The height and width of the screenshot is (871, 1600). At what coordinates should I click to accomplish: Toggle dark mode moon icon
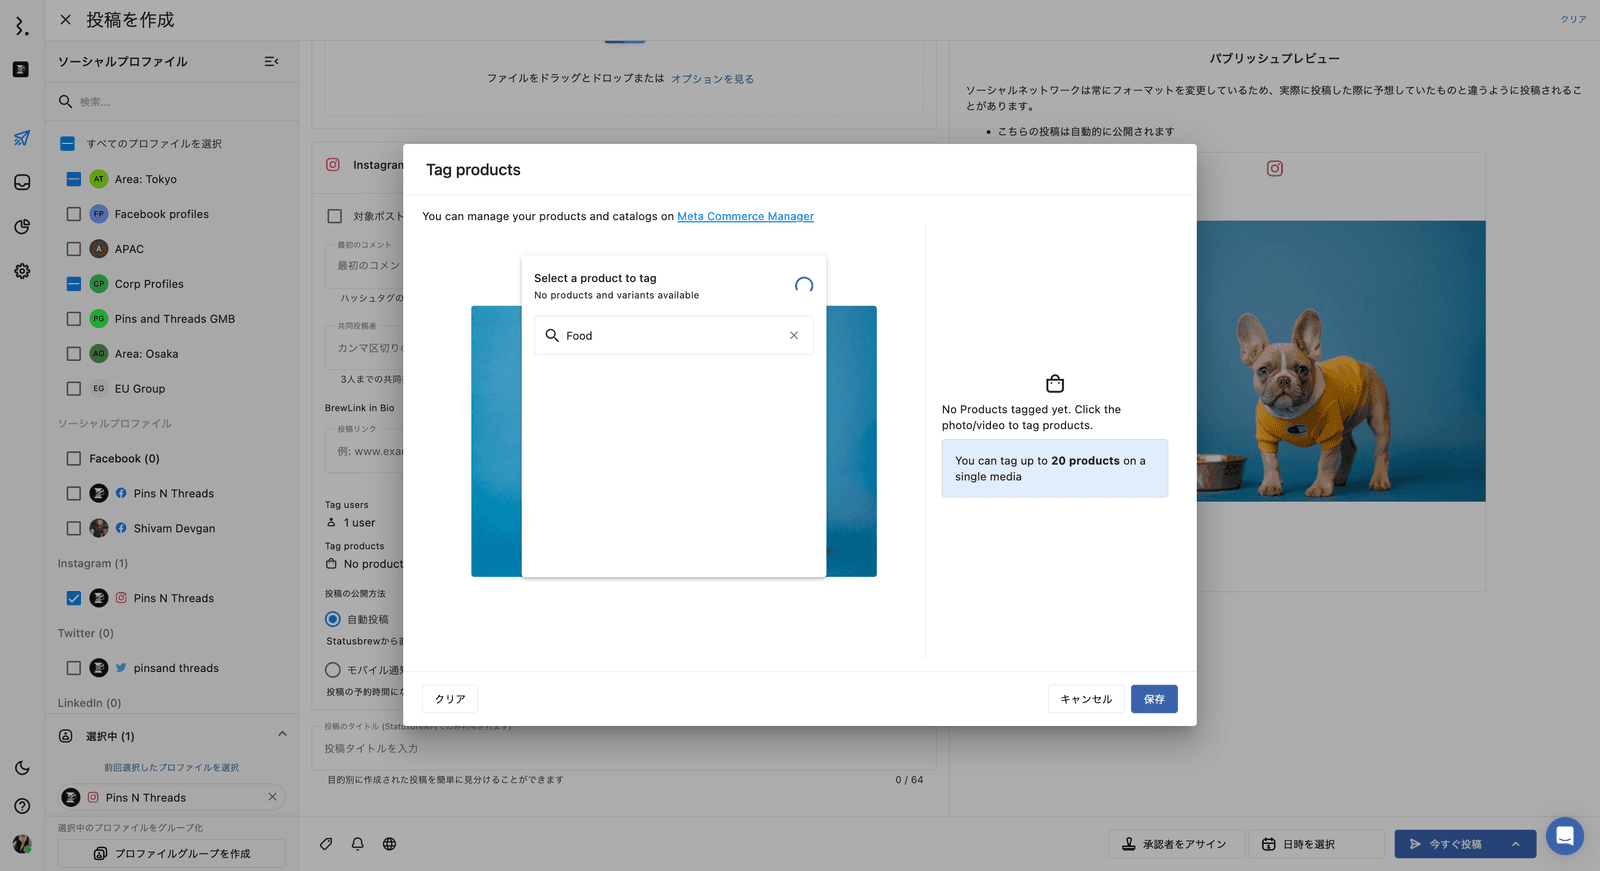[22, 768]
